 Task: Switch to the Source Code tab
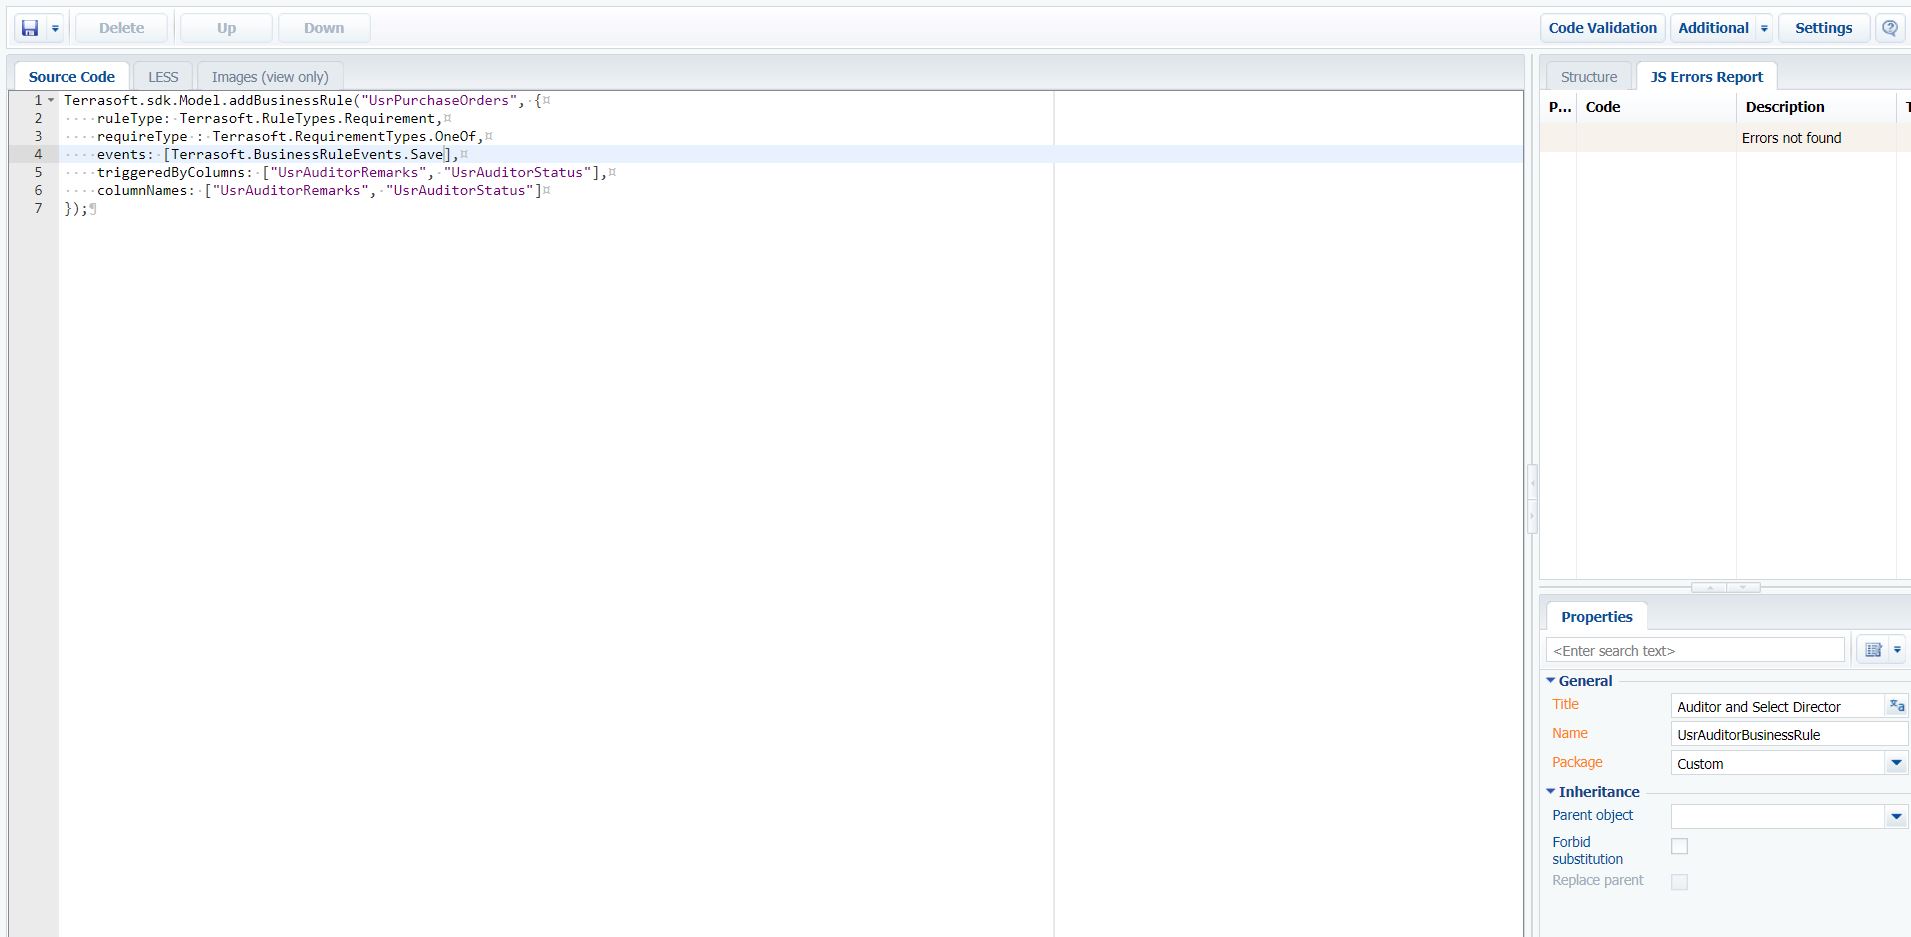(72, 77)
